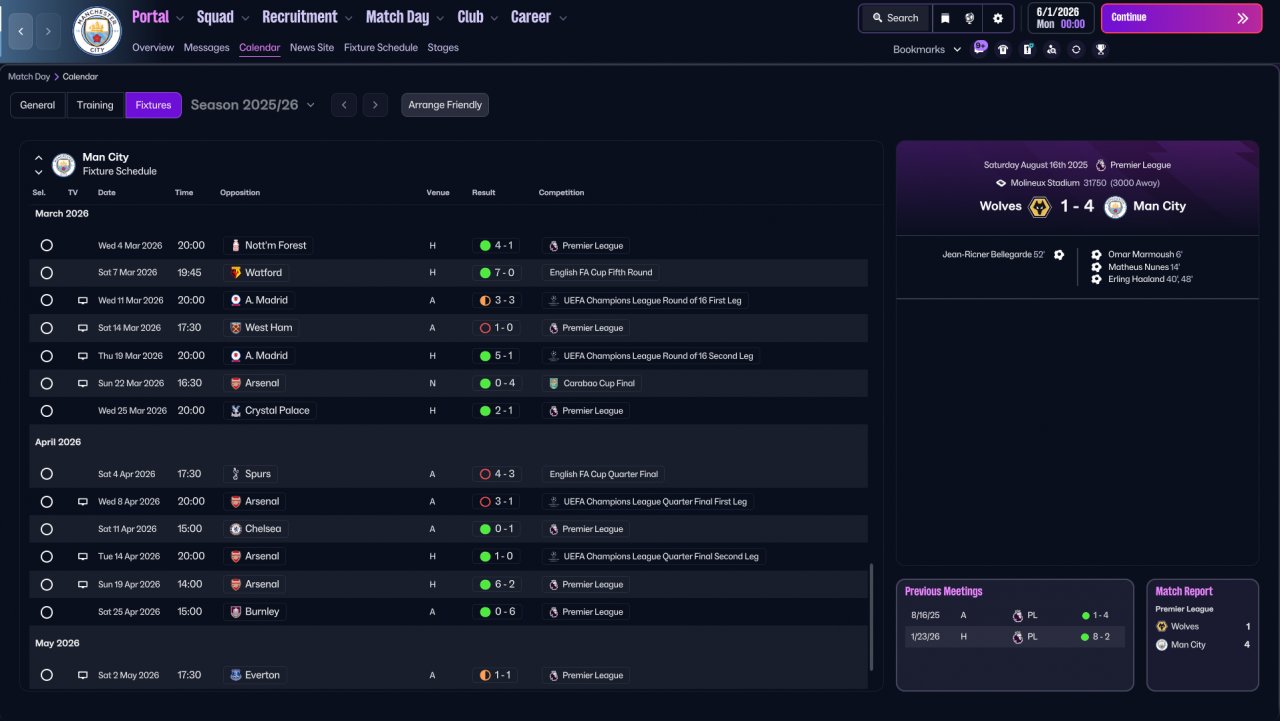
Task: Select the Everton fixture radio button
Action: click(46, 675)
